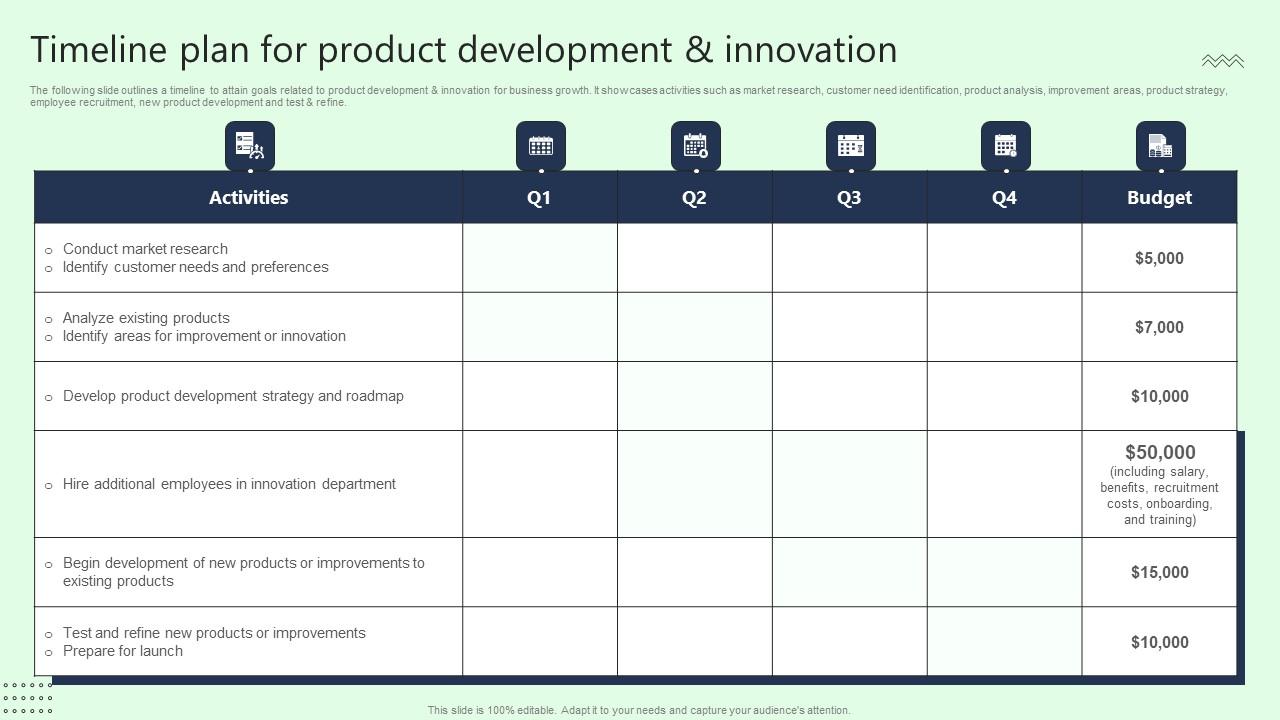Click the Q1 column header

click(x=540, y=197)
